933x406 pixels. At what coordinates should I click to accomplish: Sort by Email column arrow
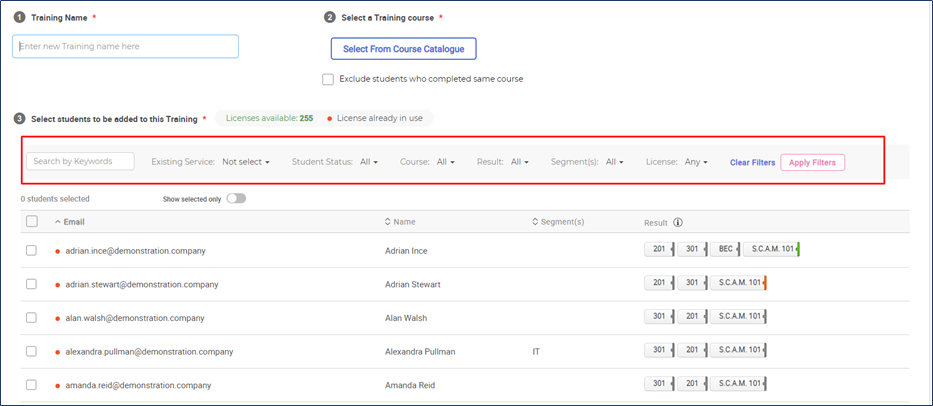click(x=58, y=221)
